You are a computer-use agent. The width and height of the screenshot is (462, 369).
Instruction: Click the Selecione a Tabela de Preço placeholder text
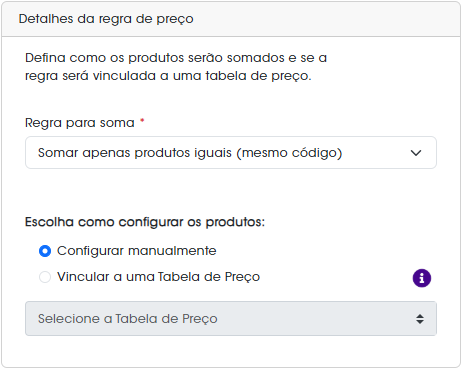(x=128, y=319)
